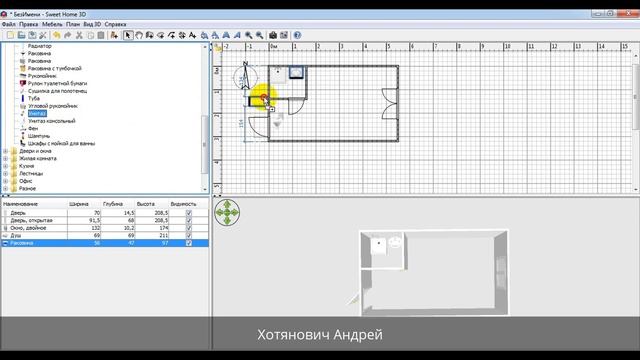Expand the Кухня folder
This screenshot has width=640, height=360.
[6, 166]
